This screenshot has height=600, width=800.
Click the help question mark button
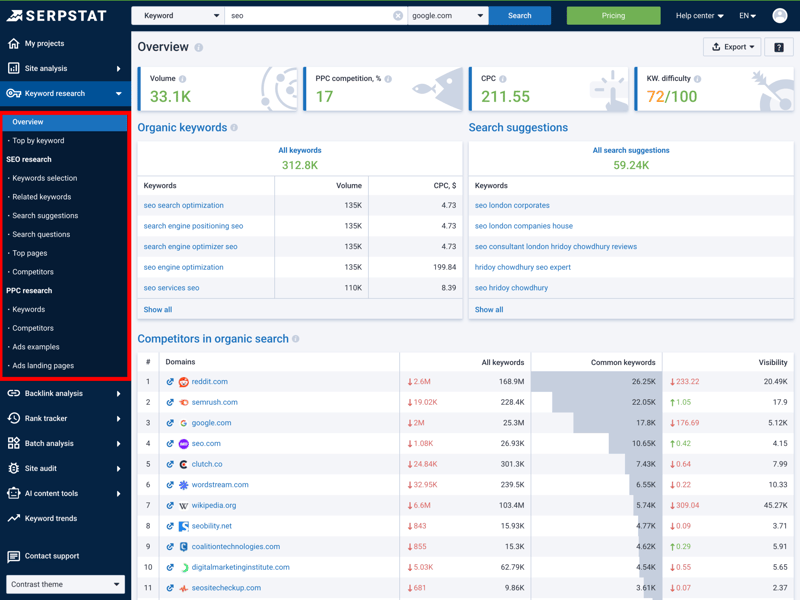(x=779, y=47)
